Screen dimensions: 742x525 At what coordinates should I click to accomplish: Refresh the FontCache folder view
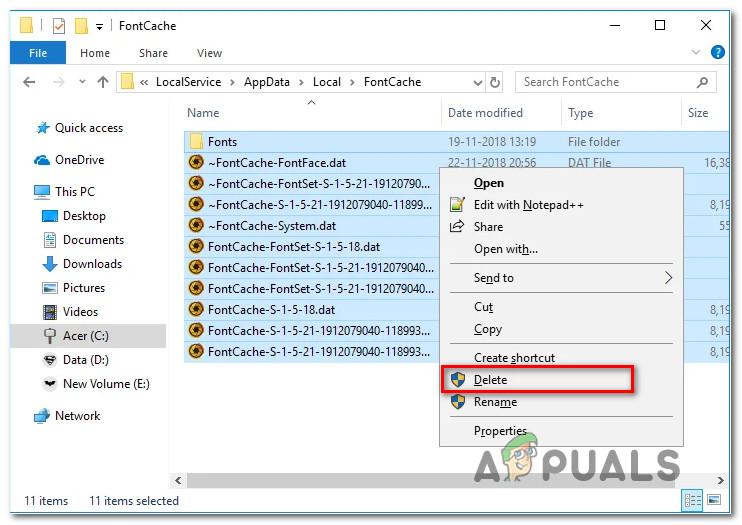(x=495, y=82)
